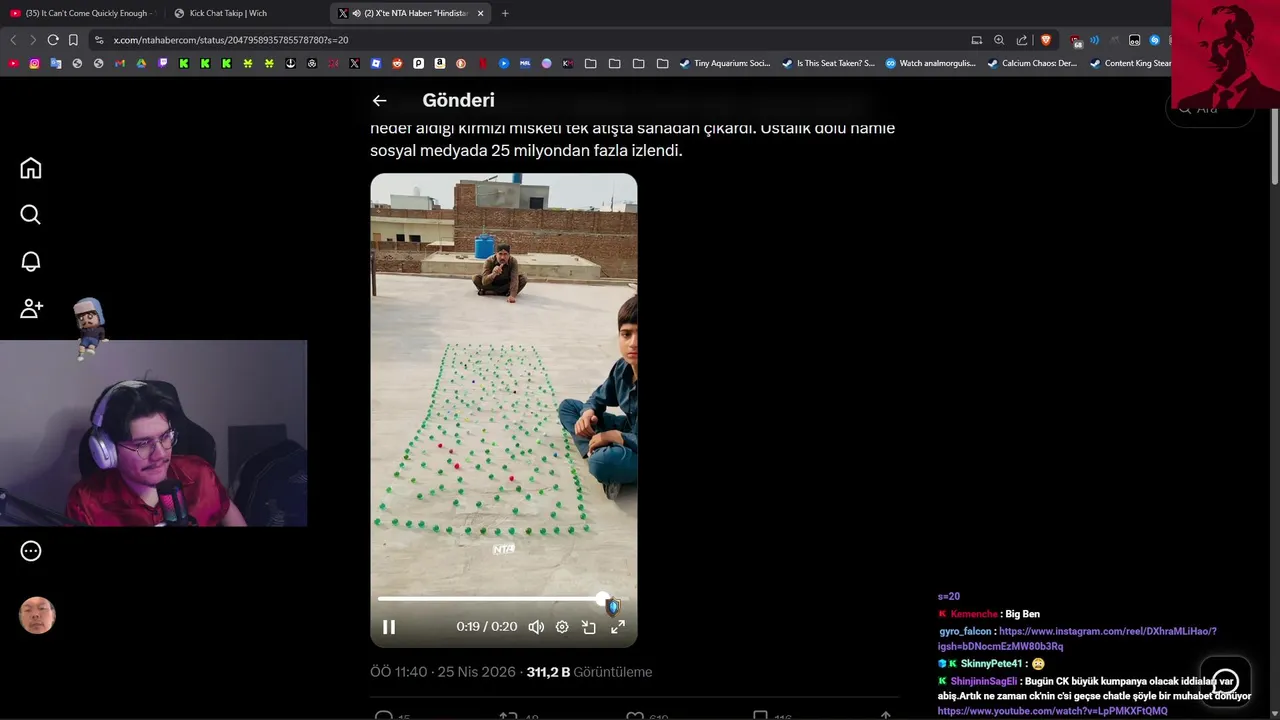Share this page from the address bar
The height and width of the screenshot is (720, 1280).
[1022, 40]
